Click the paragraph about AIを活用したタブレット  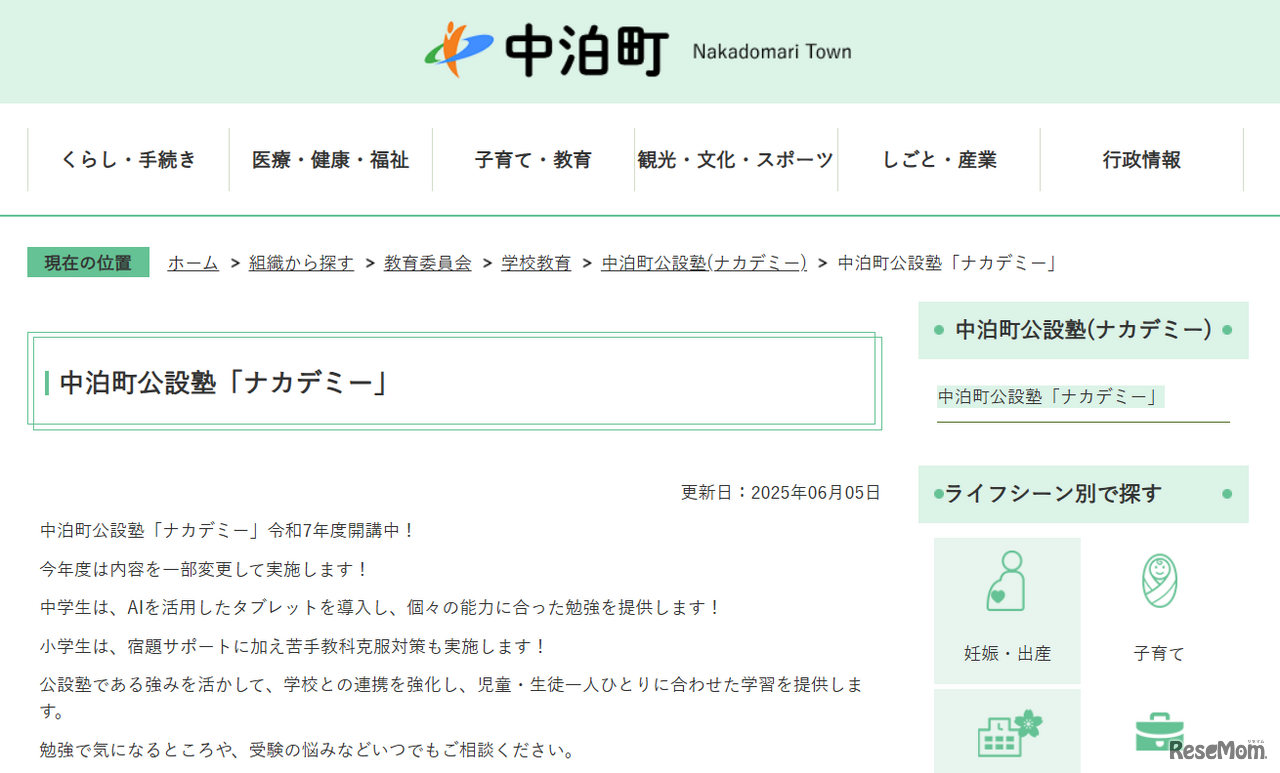381,608
